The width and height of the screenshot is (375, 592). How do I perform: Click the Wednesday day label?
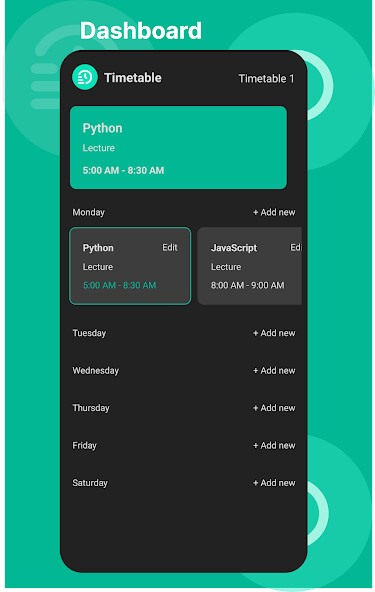[96, 370]
